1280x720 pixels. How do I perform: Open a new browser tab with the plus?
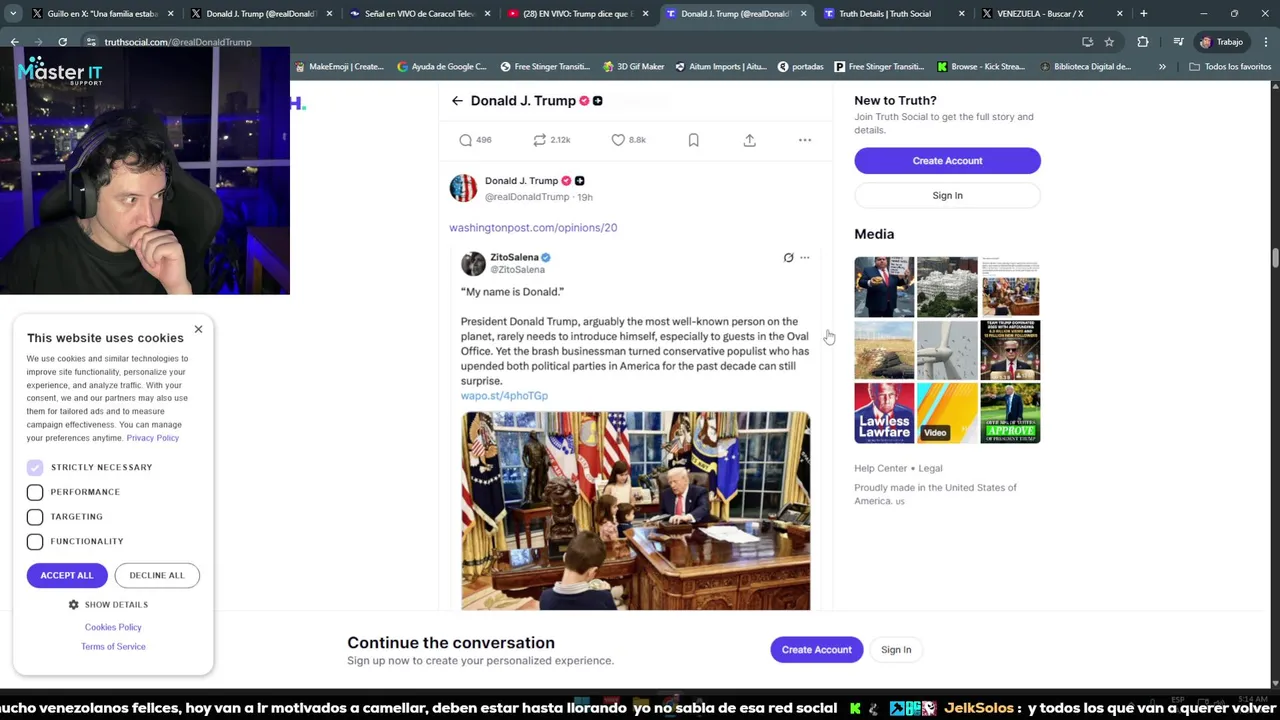pyautogui.click(x=1143, y=14)
